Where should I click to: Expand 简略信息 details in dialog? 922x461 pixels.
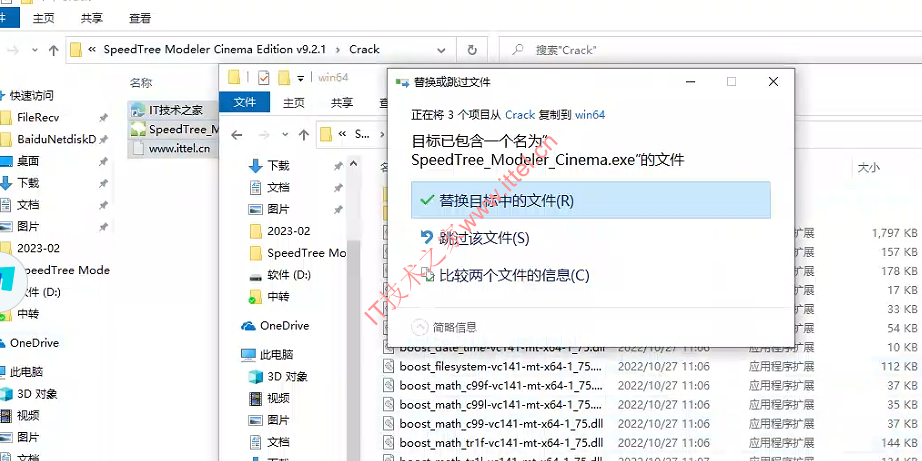click(x=445, y=327)
